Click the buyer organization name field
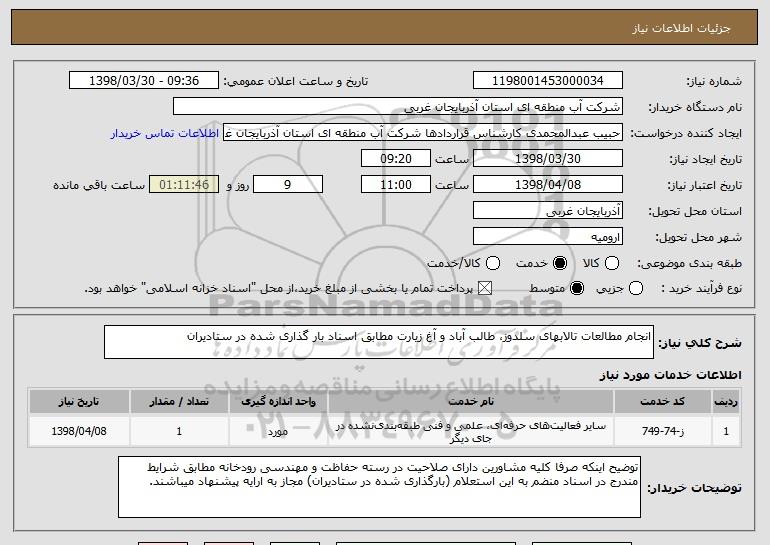 [398, 107]
